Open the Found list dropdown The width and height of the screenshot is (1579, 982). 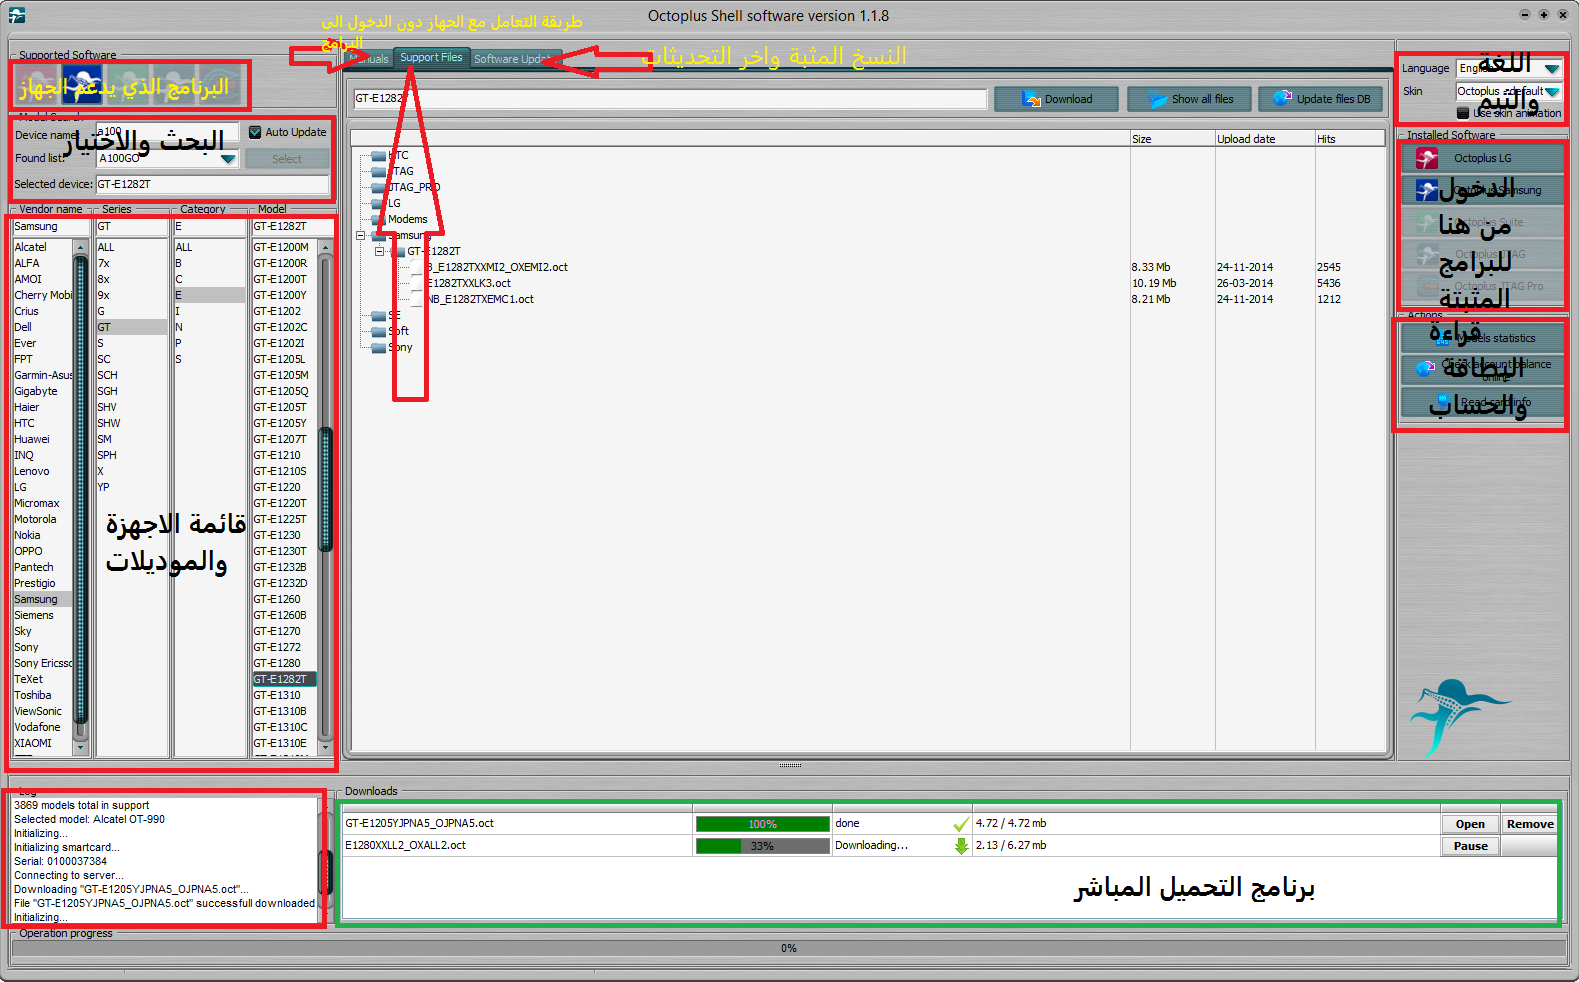[x=228, y=158]
